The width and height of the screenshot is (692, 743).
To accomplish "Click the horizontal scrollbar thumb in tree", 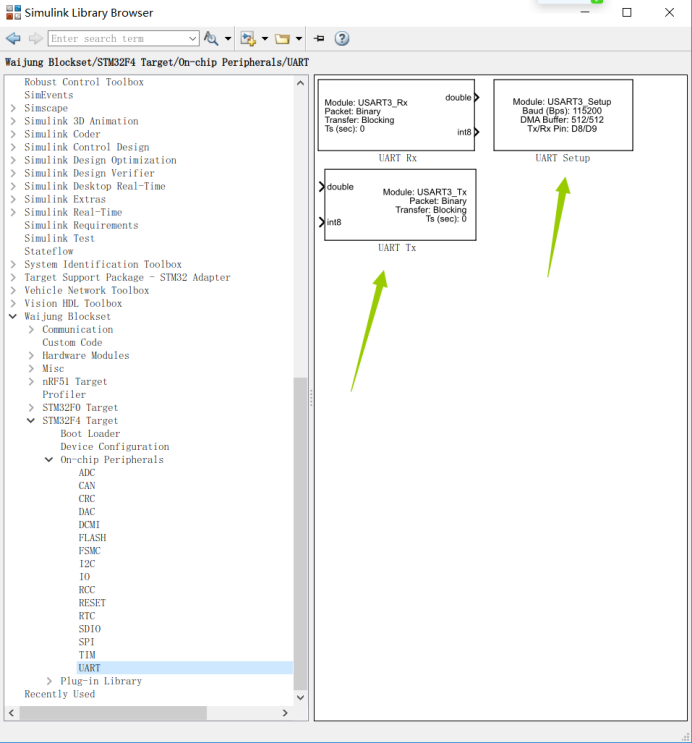I will pos(113,713).
